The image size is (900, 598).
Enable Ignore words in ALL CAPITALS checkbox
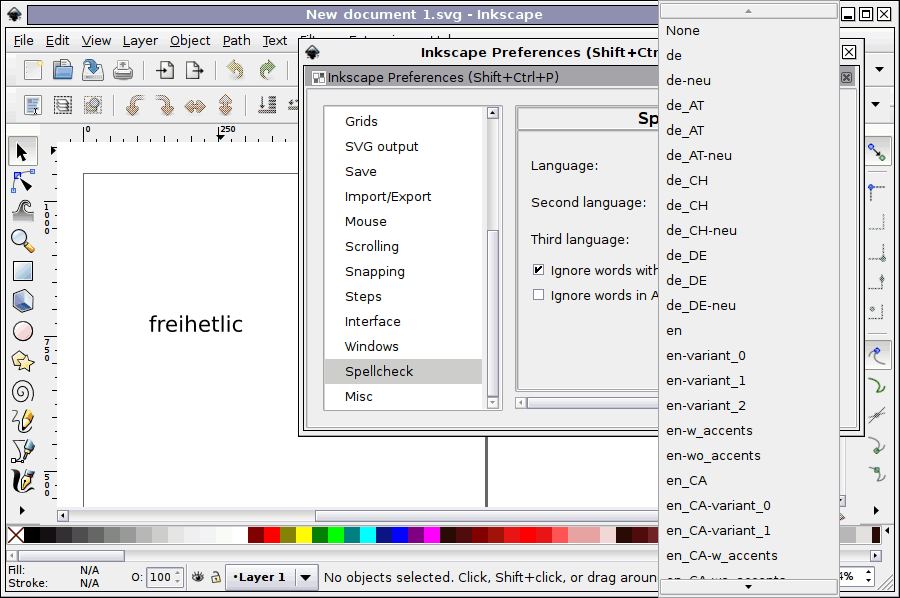coord(538,295)
